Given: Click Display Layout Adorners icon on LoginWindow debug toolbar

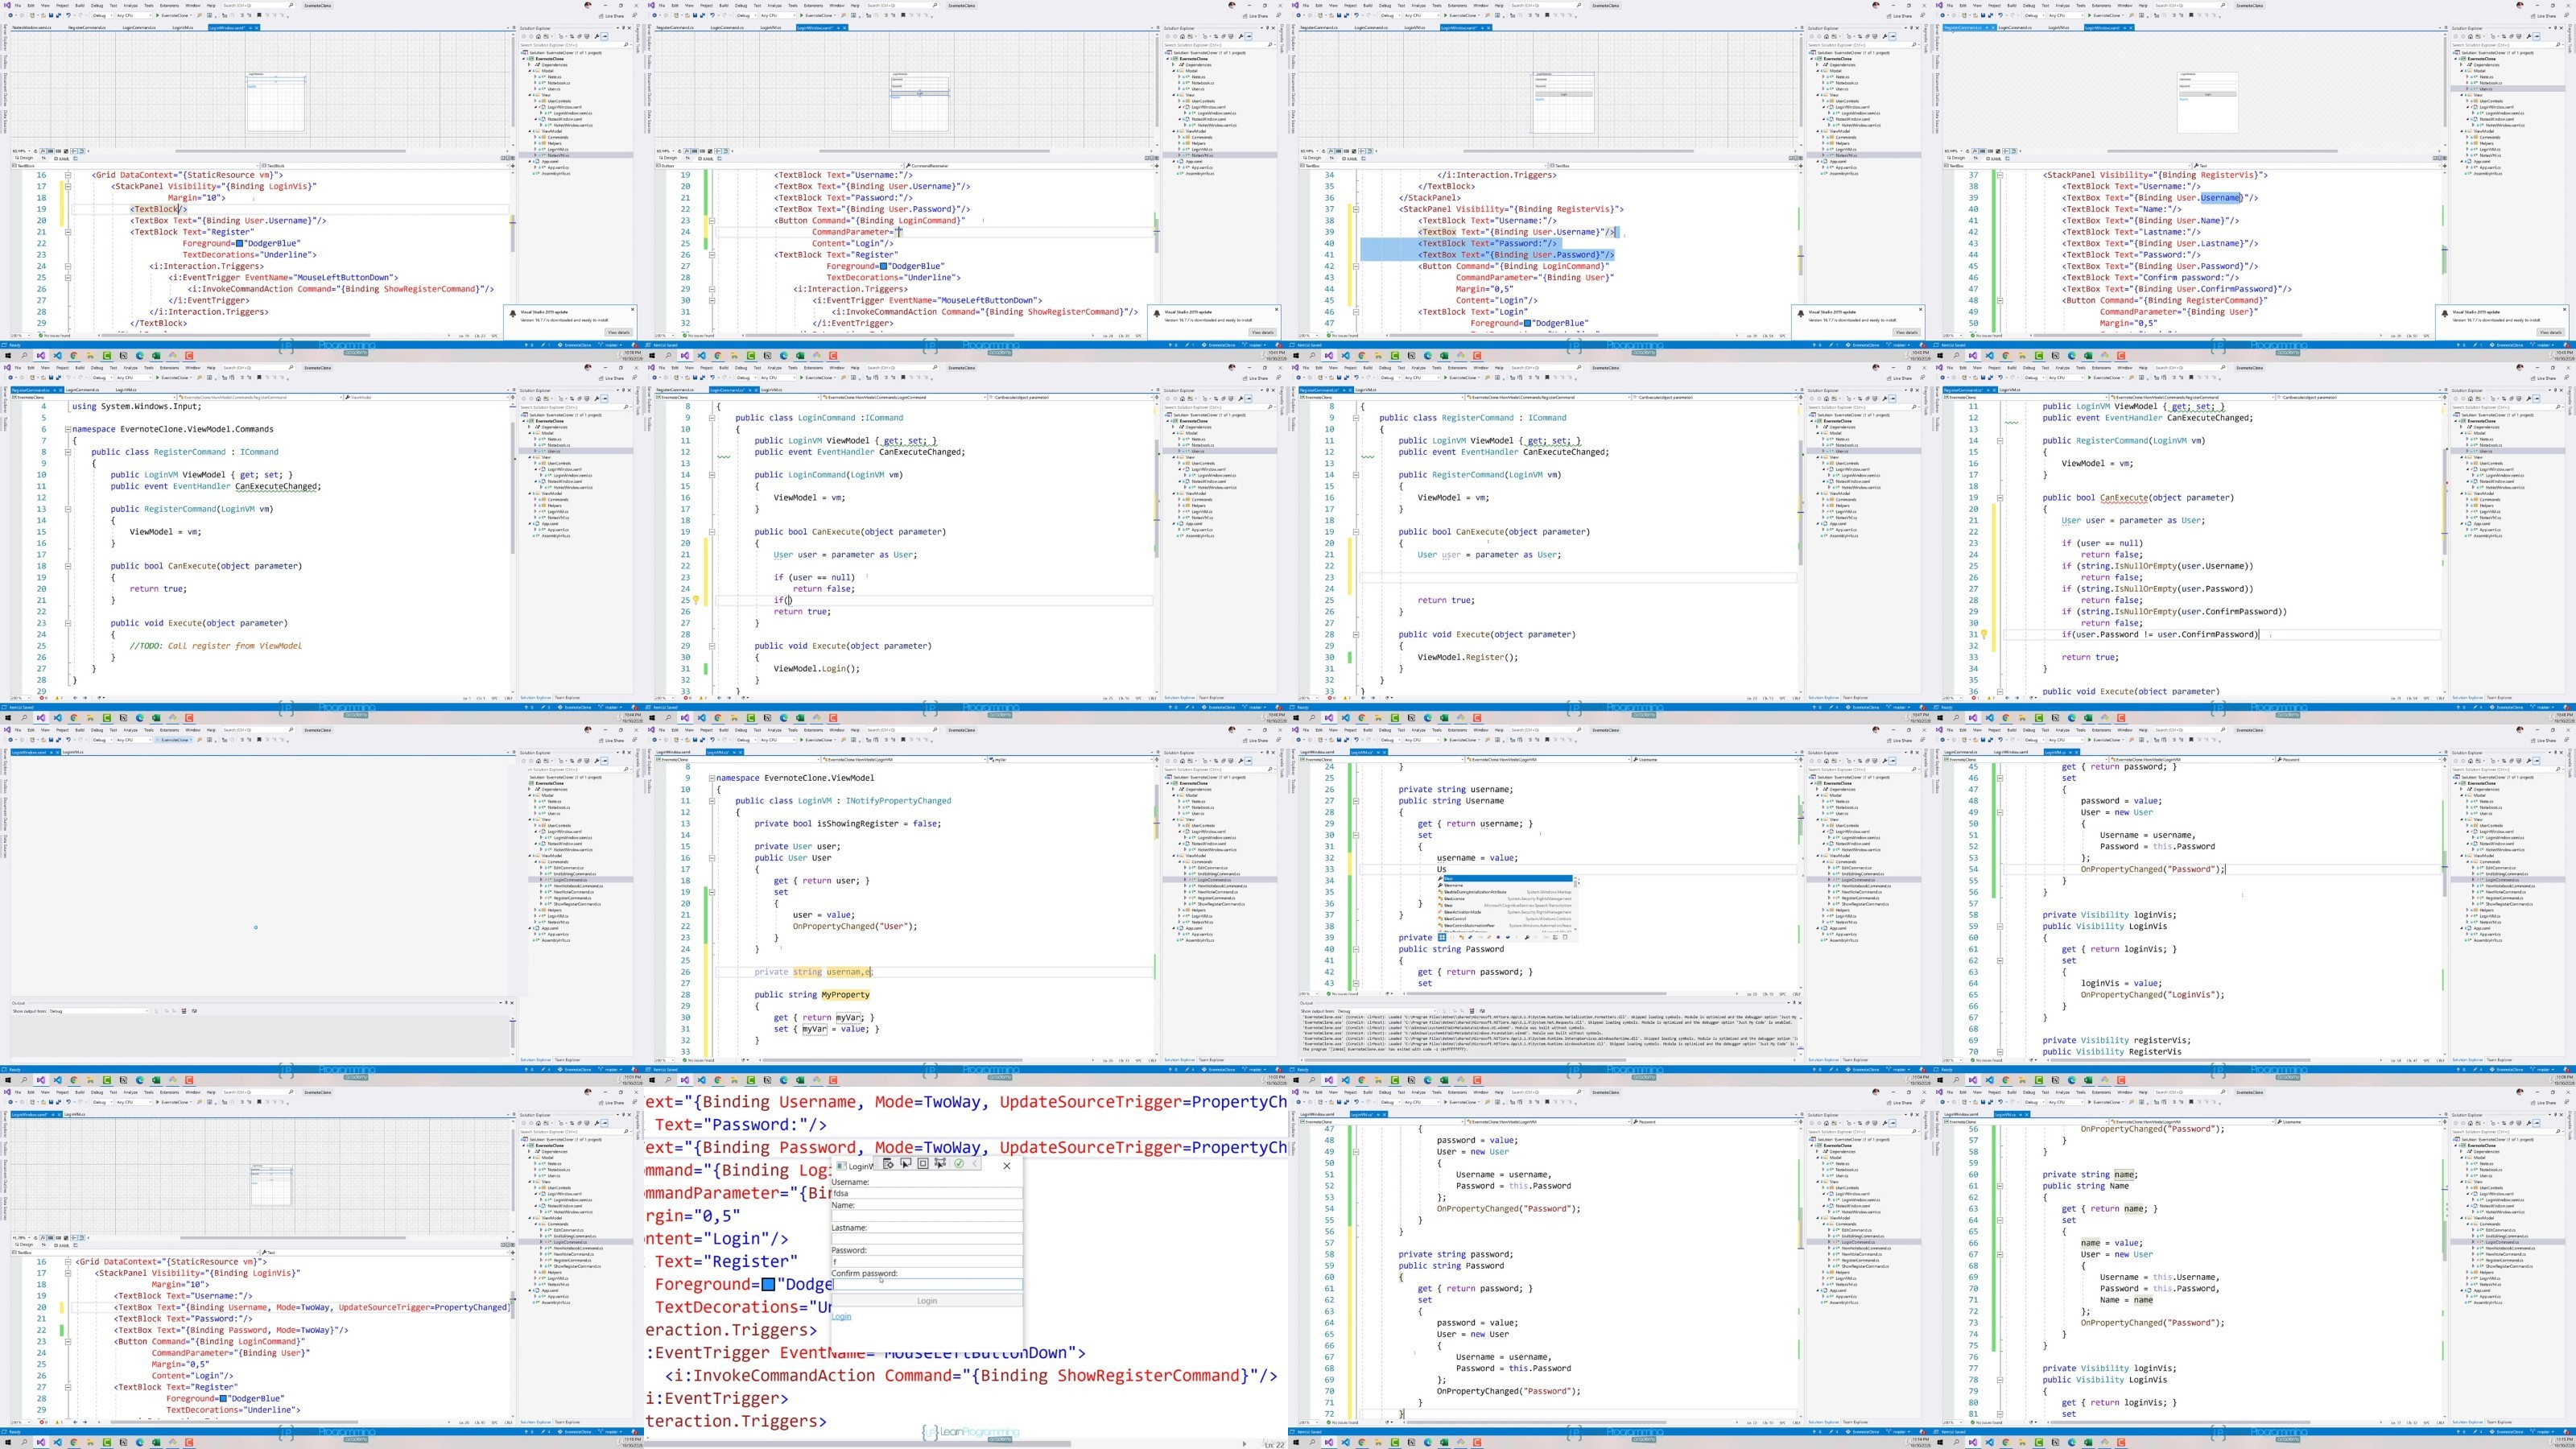Looking at the screenshot, I should coord(923,1164).
